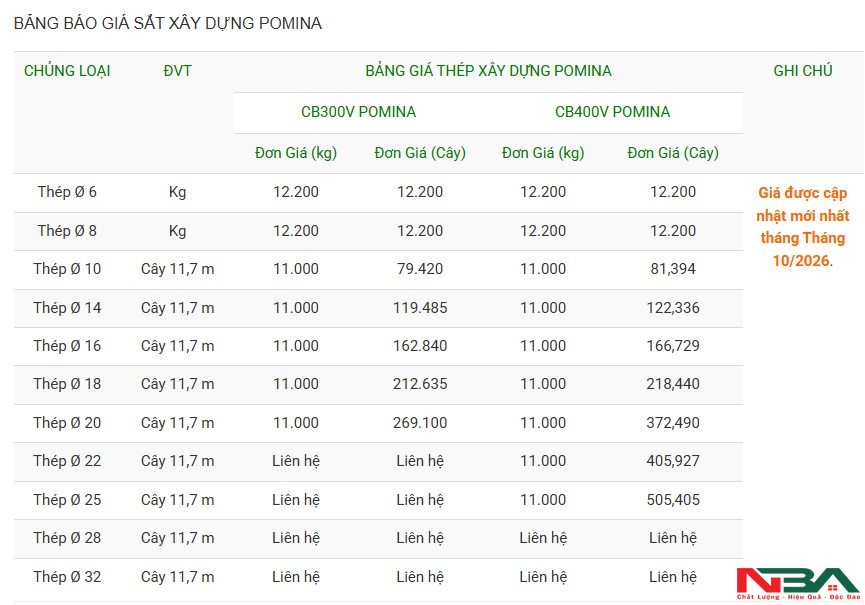Click the 'Thép Ø 28' row label
This screenshot has width=865, height=605.
tap(67, 538)
